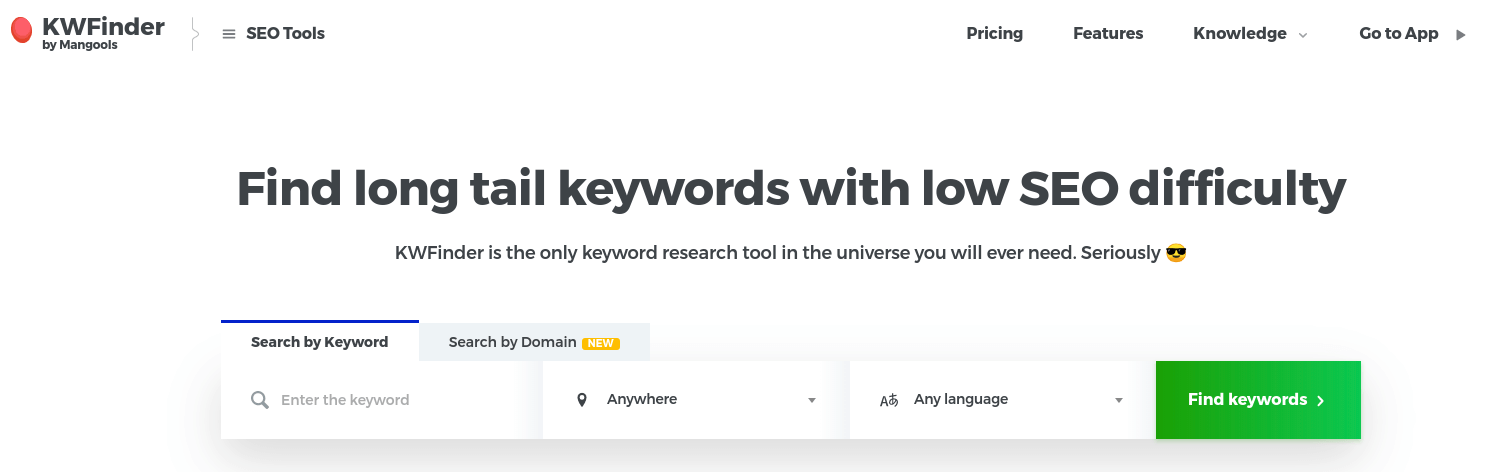The height and width of the screenshot is (472, 1493).
Task: Click the red KWFinder logo icon
Action: (x=21, y=32)
